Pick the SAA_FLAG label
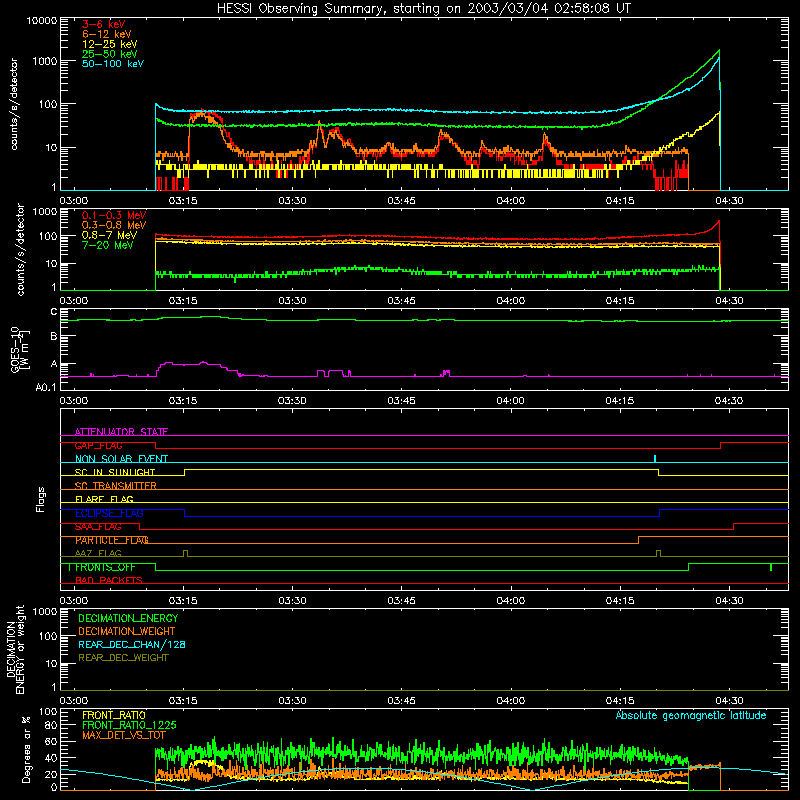 98,527
